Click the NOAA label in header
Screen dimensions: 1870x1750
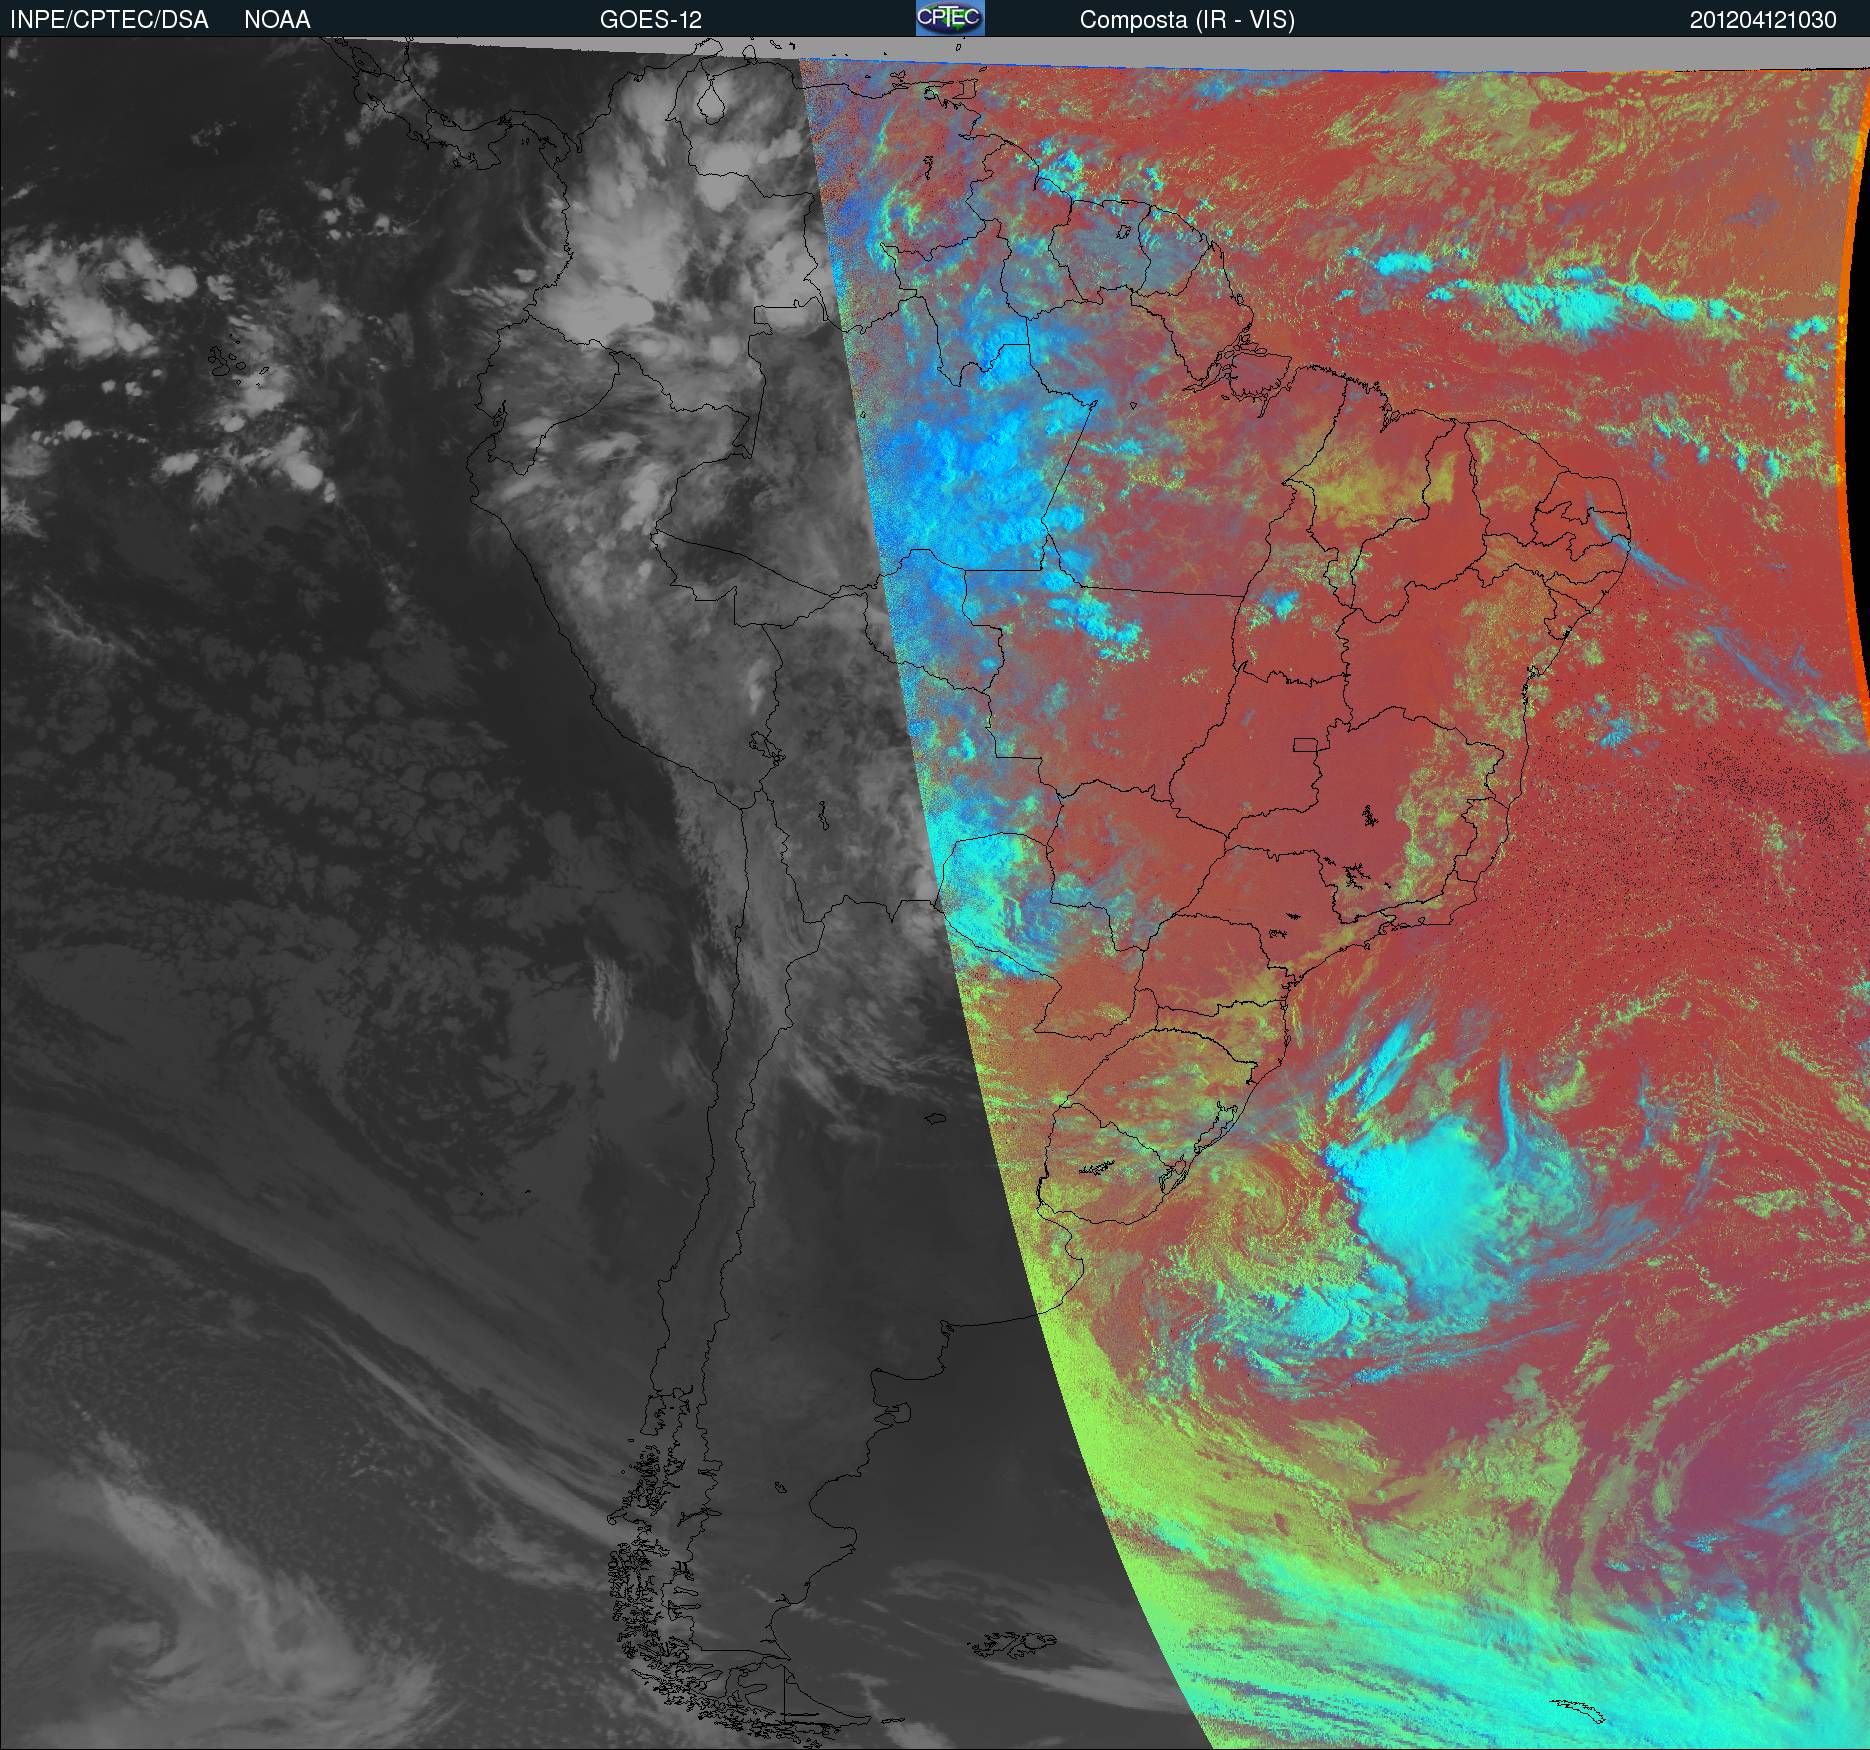277,20
